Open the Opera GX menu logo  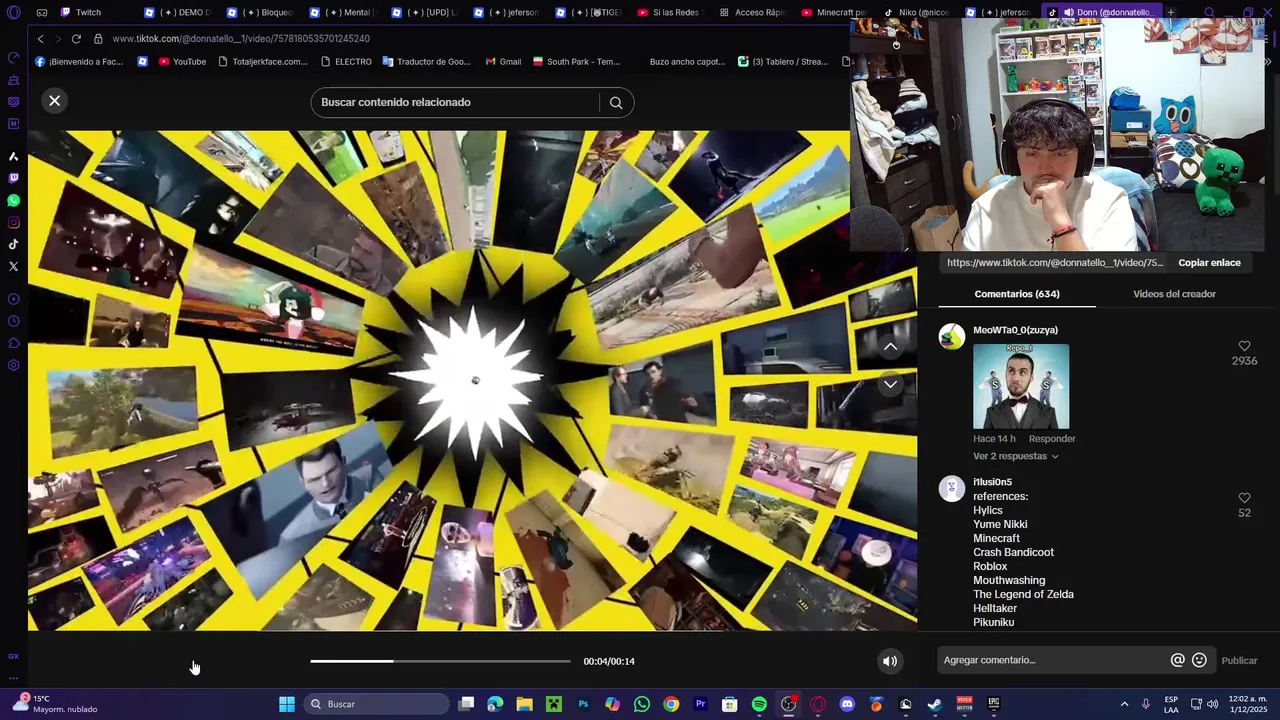pos(13,13)
